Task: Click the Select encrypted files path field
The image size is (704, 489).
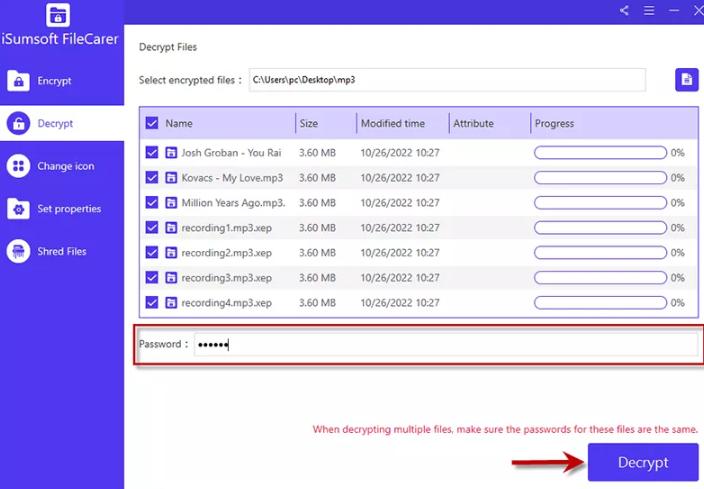Action: 447,80
